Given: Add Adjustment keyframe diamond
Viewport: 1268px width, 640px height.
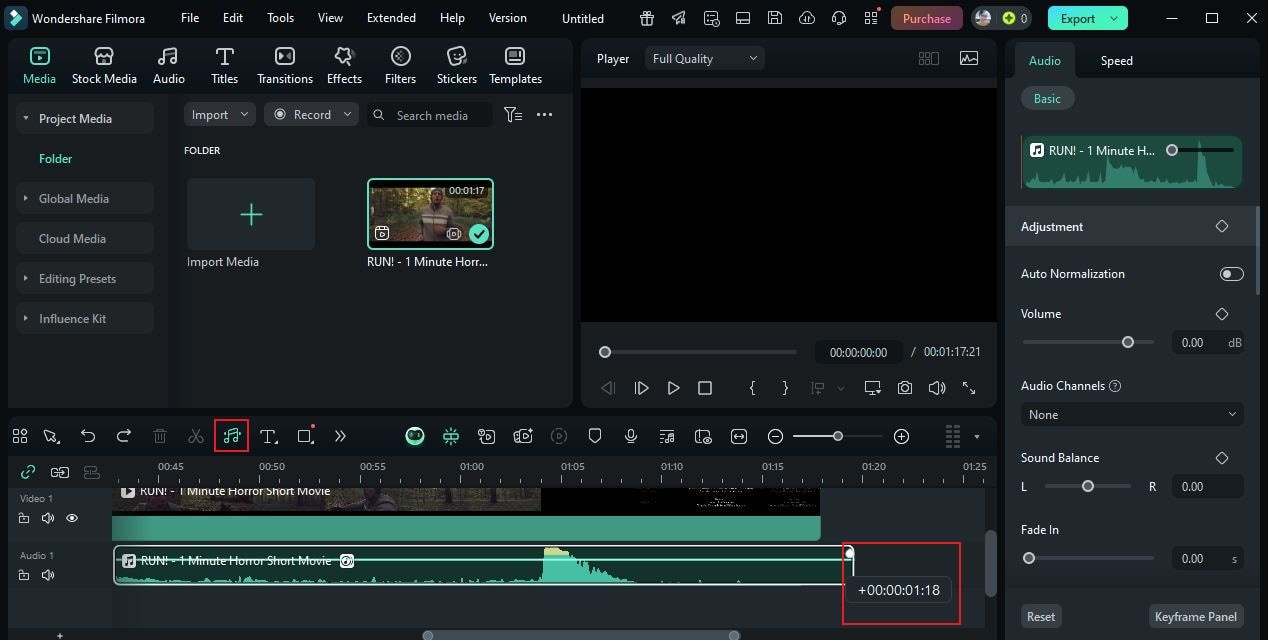Looking at the screenshot, I should coord(1221,227).
